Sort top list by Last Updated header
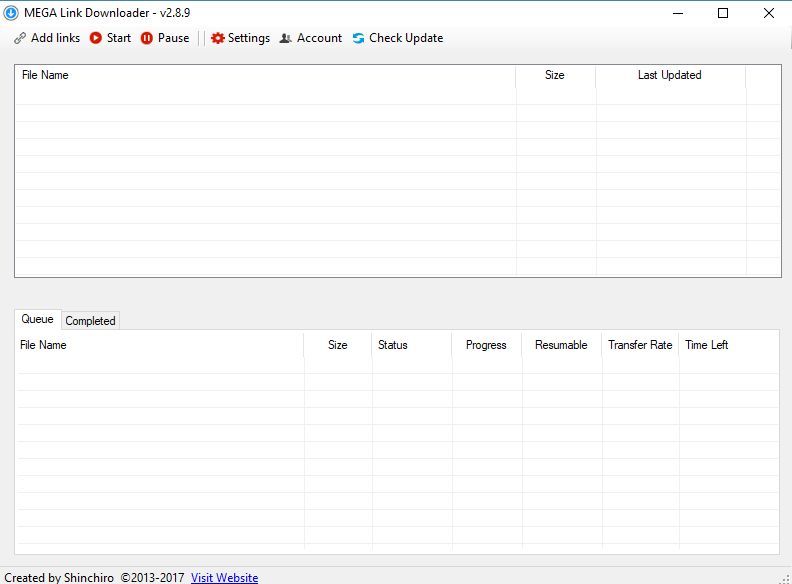792x584 pixels. 671,75
